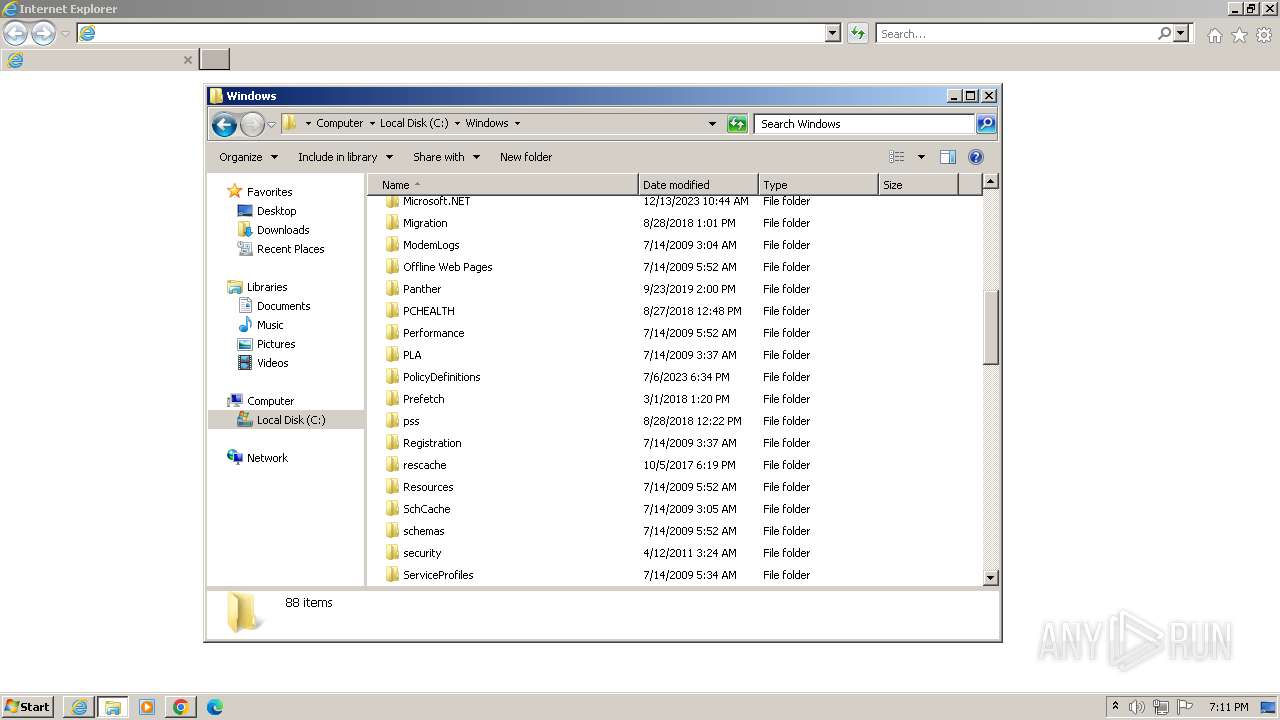Select the Performance folder icon
Viewport: 1280px width, 720px height.
392,333
